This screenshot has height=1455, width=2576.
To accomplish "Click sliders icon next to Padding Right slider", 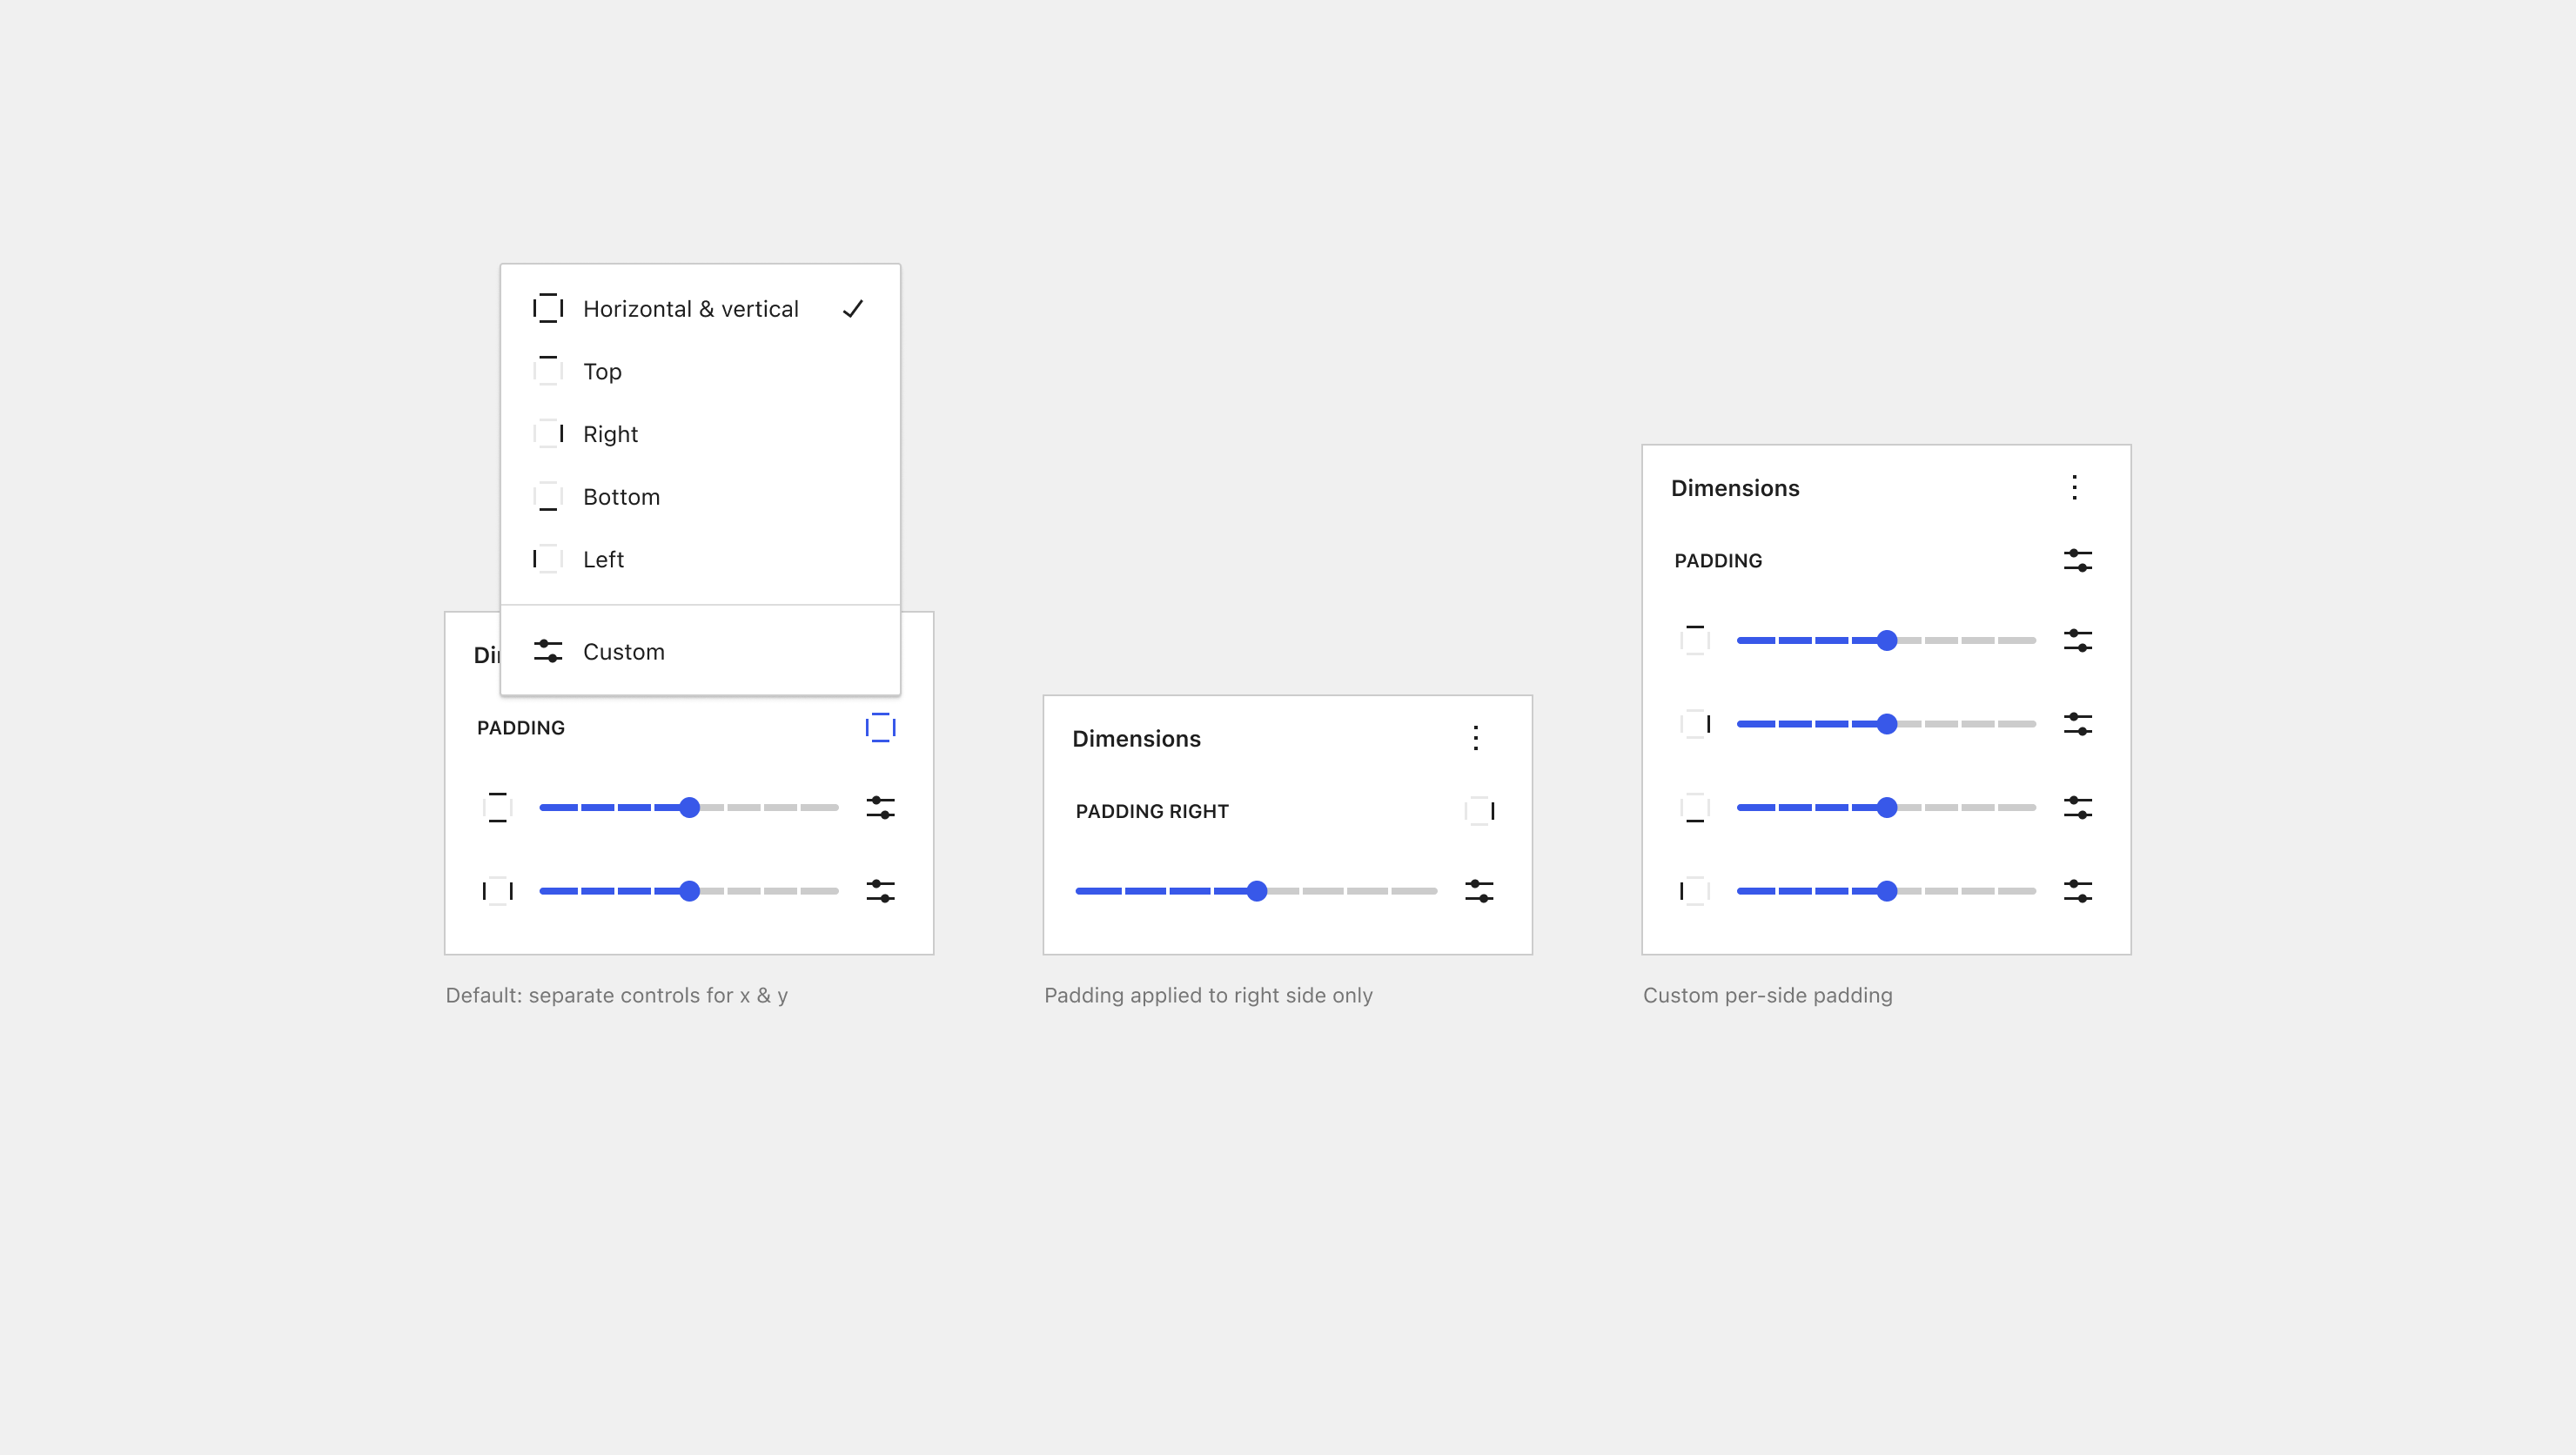I will tap(1478, 890).
